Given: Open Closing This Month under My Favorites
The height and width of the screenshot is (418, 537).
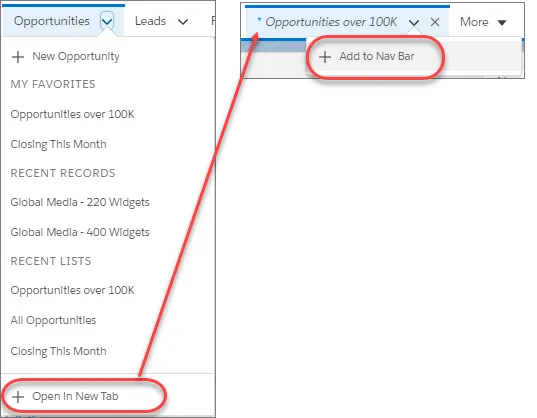Looking at the screenshot, I should 59,144.
